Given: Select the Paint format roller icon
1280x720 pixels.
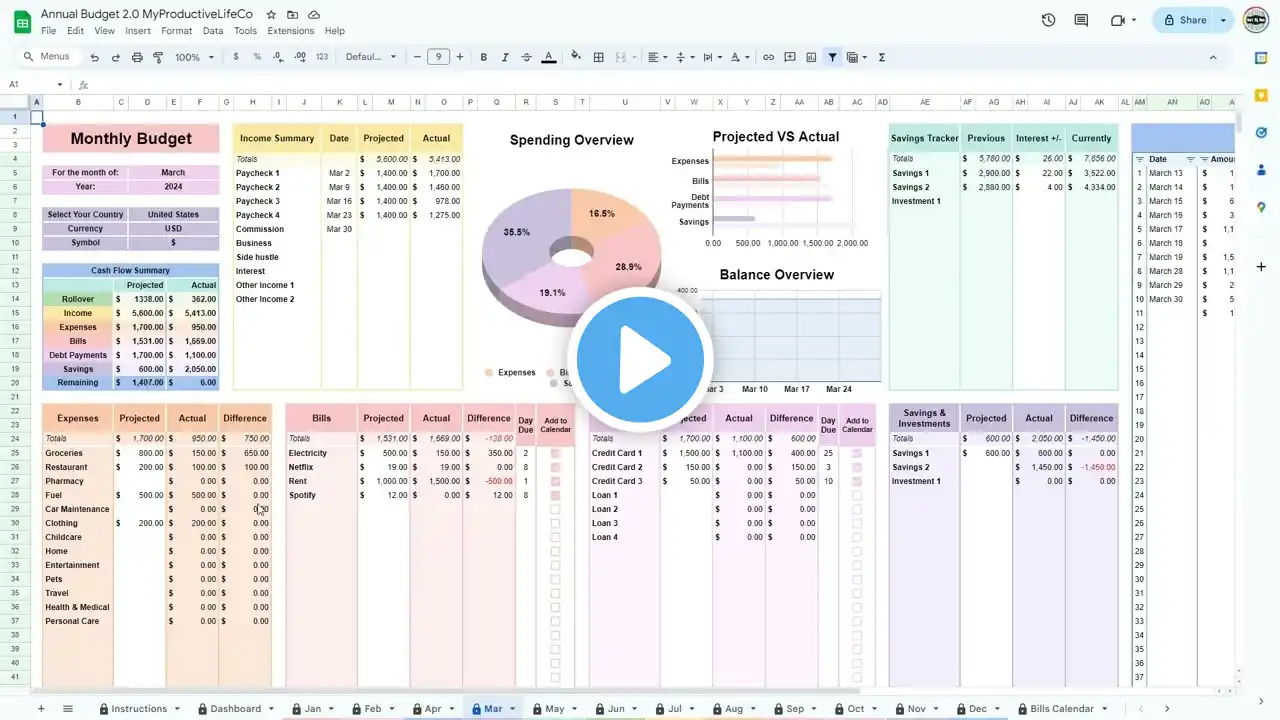Looking at the screenshot, I should (x=158, y=57).
